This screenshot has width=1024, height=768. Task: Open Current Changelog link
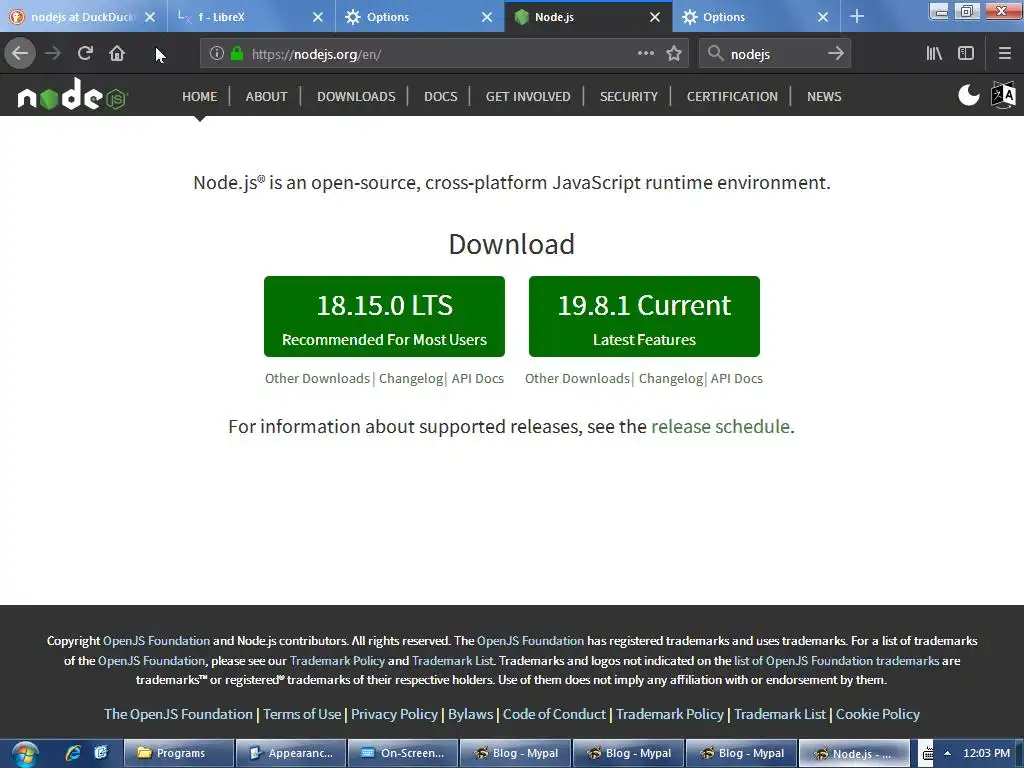click(x=671, y=379)
